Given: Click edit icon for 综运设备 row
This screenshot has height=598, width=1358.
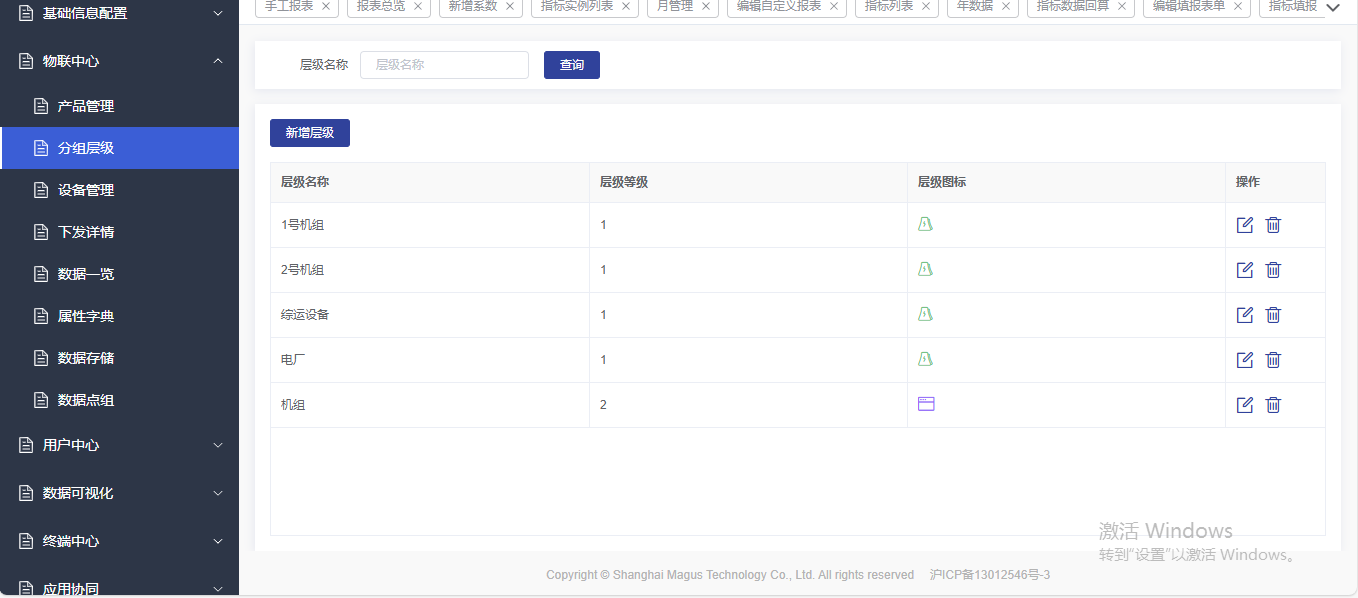Looking at the screenshot, I should [x=1245, y=315].
